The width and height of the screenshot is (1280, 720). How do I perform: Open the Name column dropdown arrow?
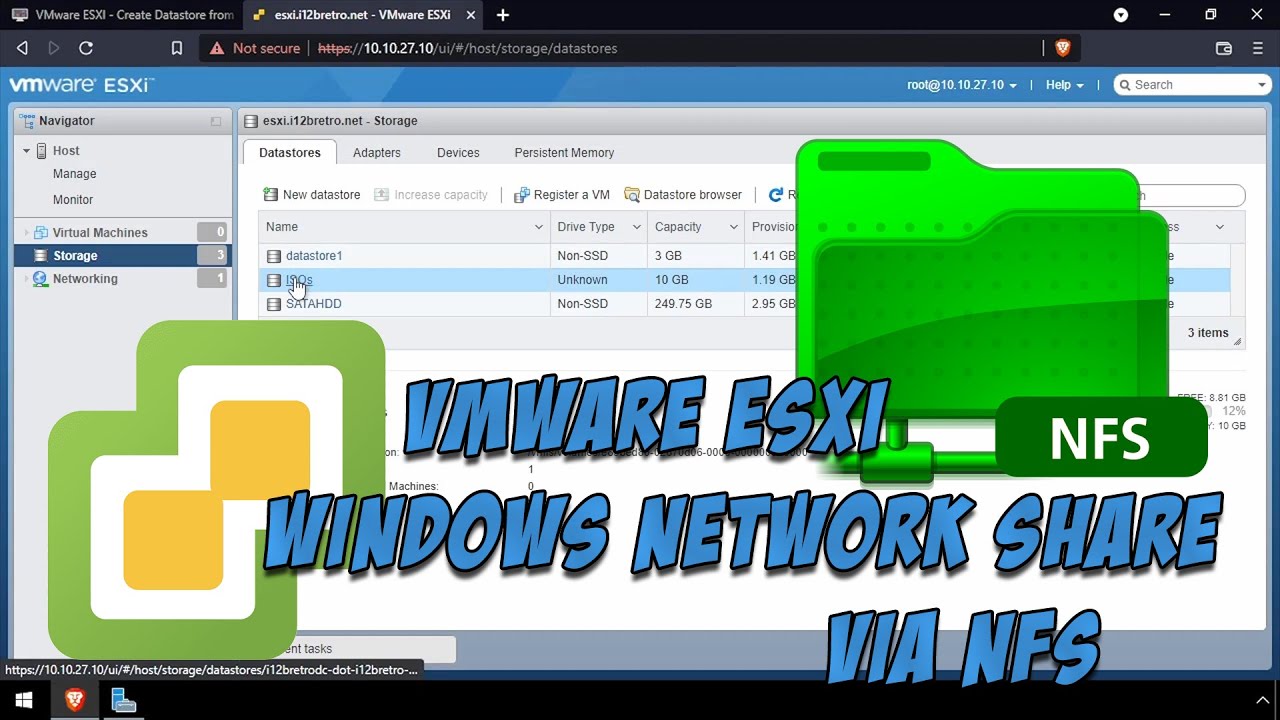coord(539,227)
